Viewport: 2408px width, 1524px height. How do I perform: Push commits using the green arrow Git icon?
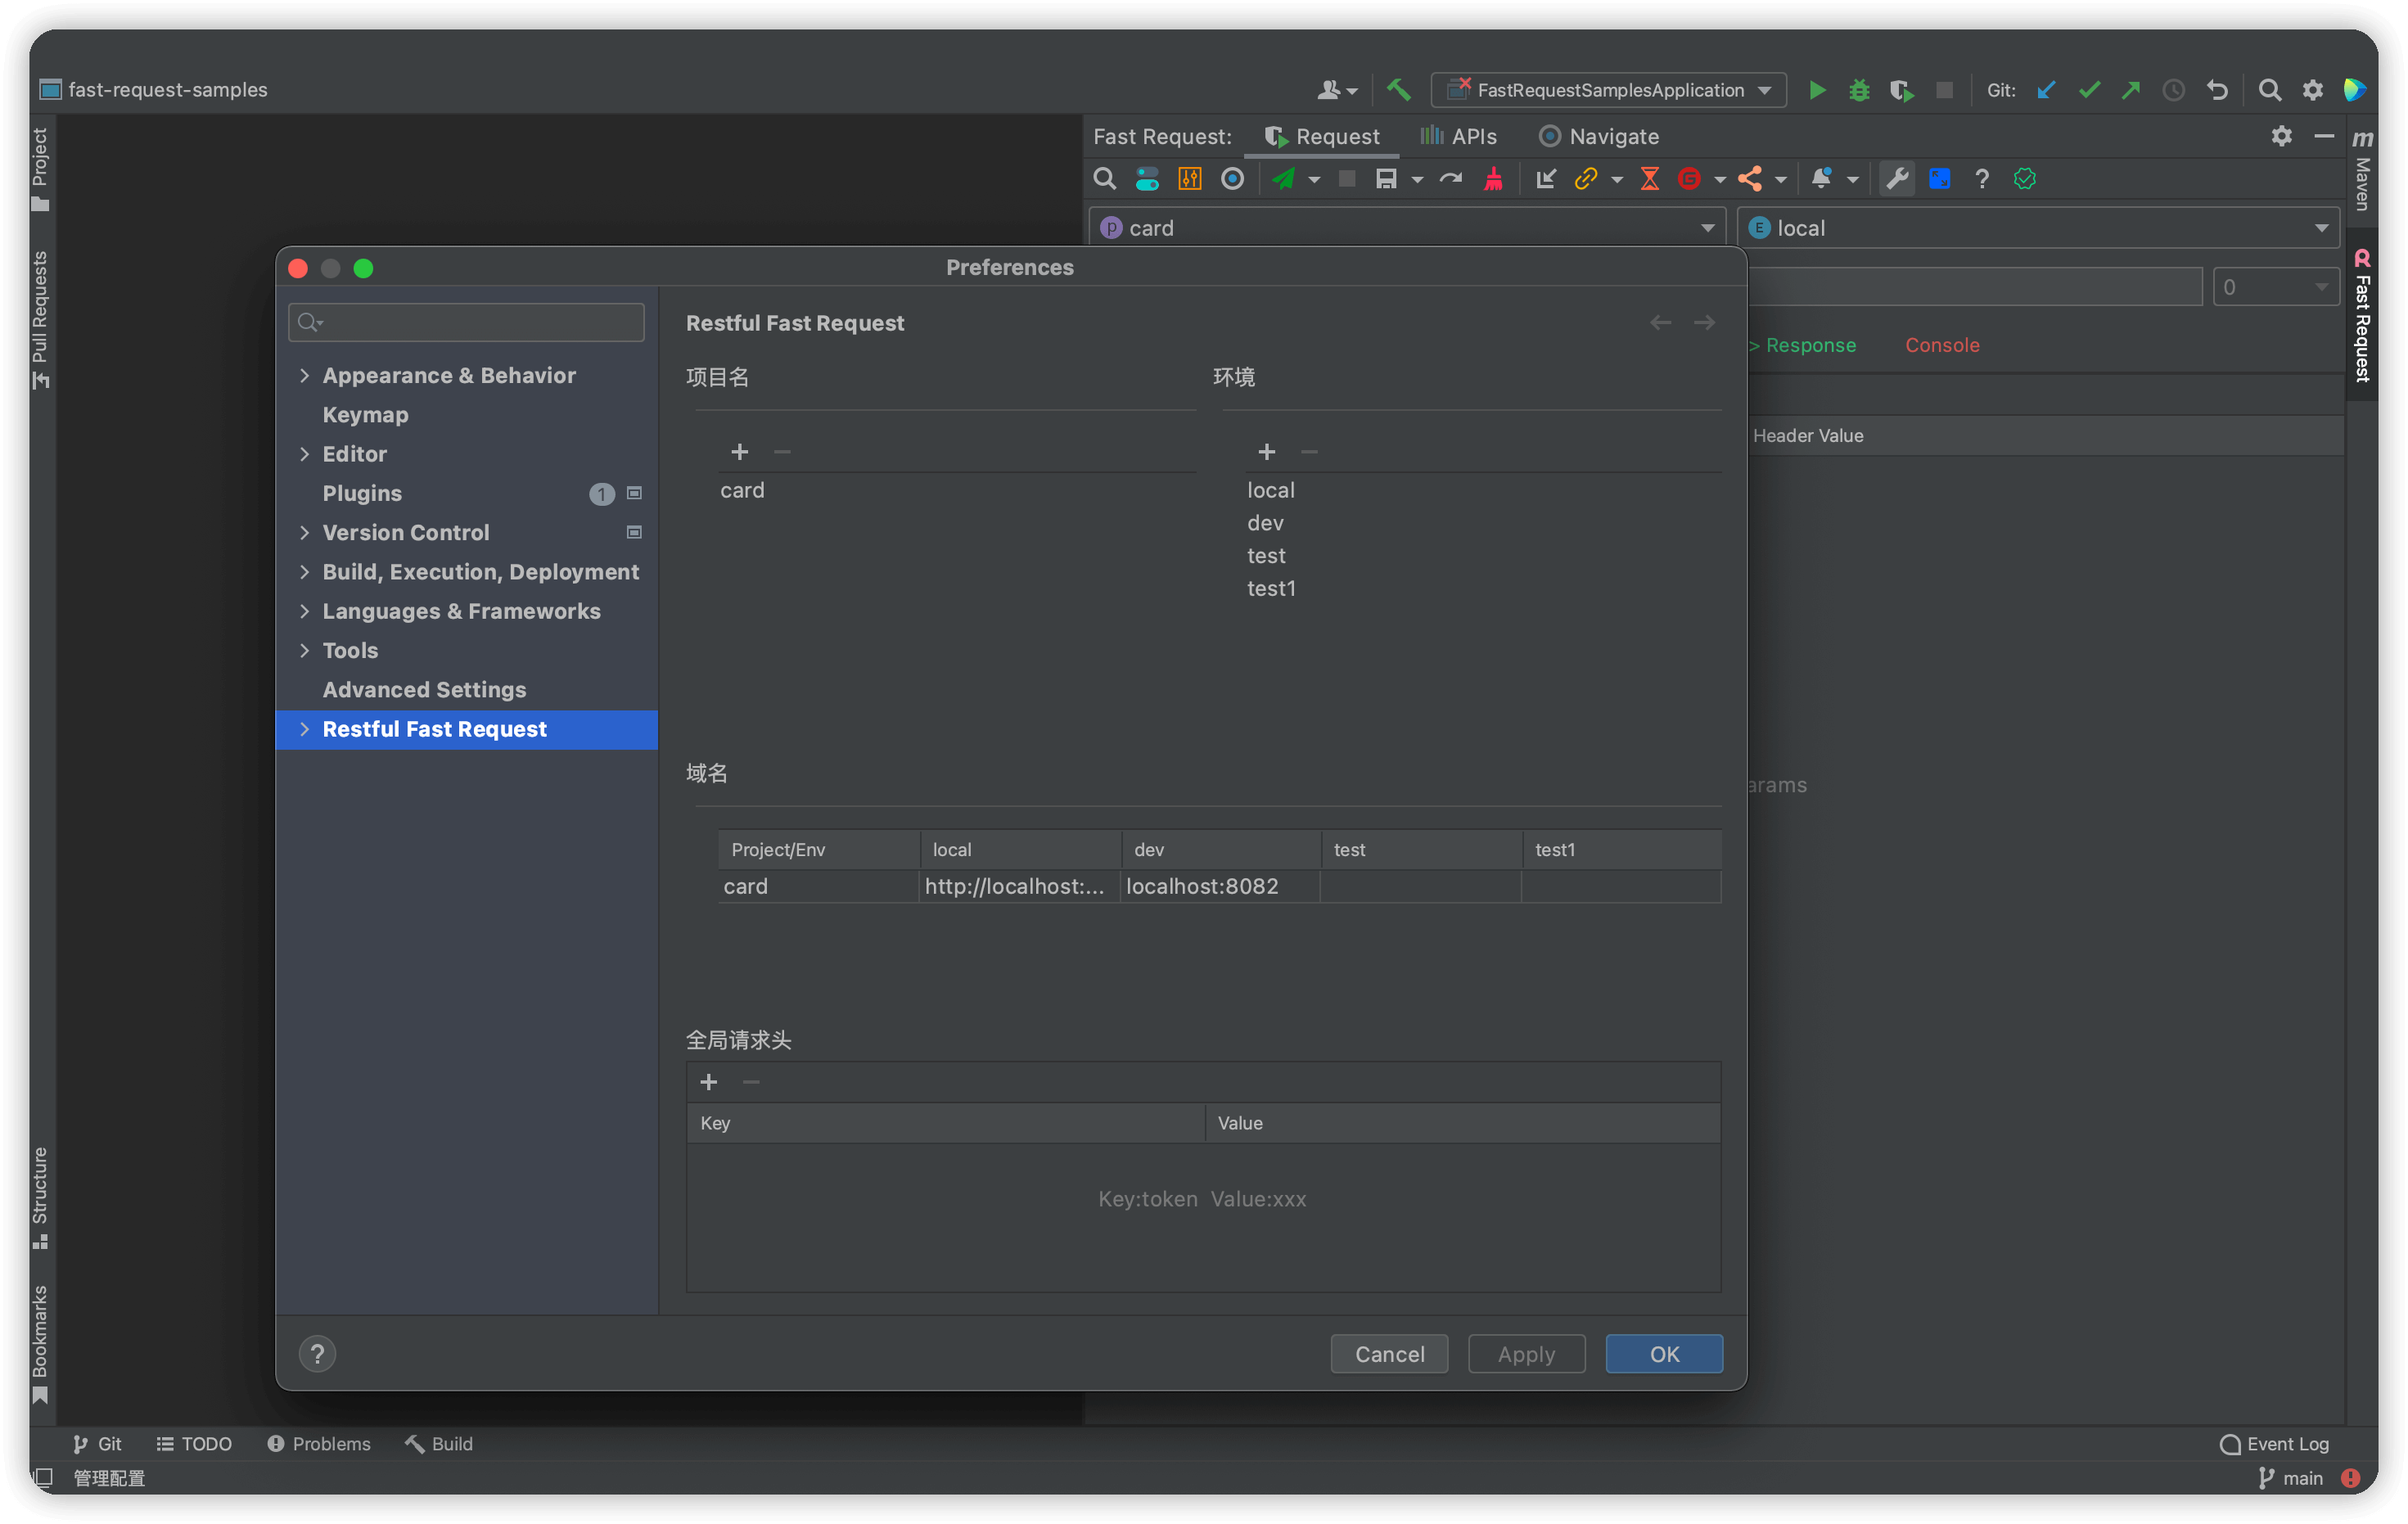pyautogui.click(x=2131, y=89)
